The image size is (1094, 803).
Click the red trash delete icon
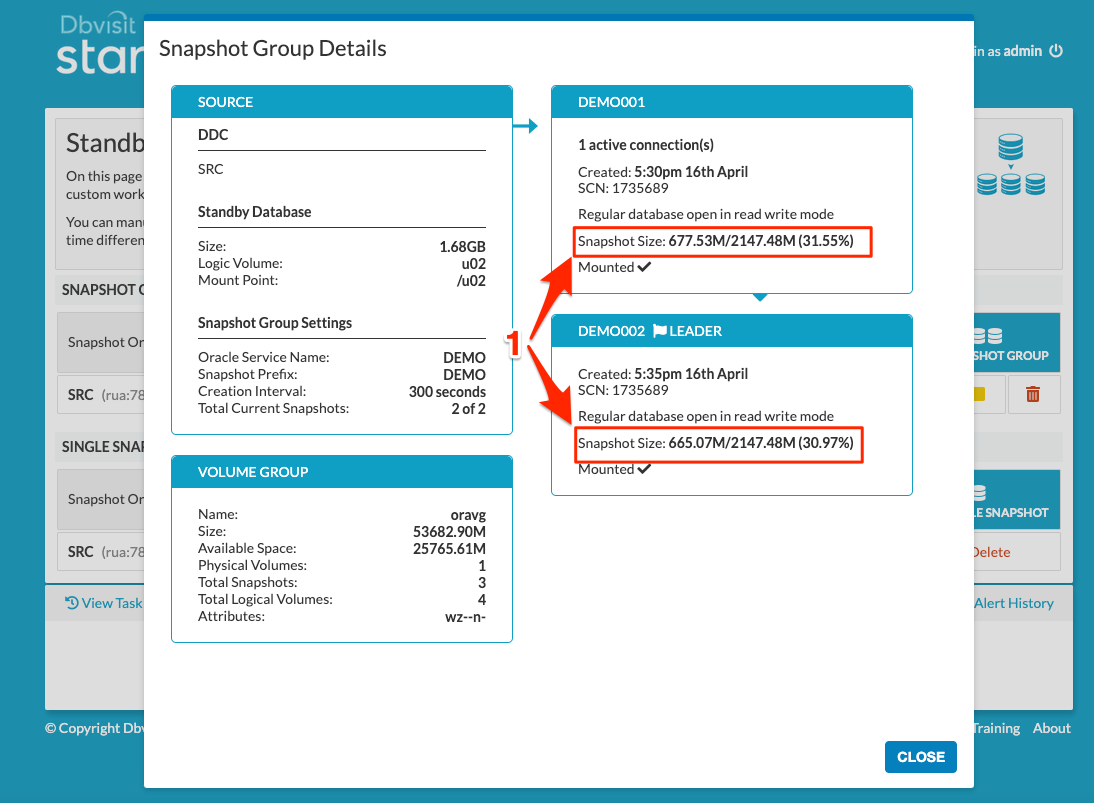[x=1034, y=394]
